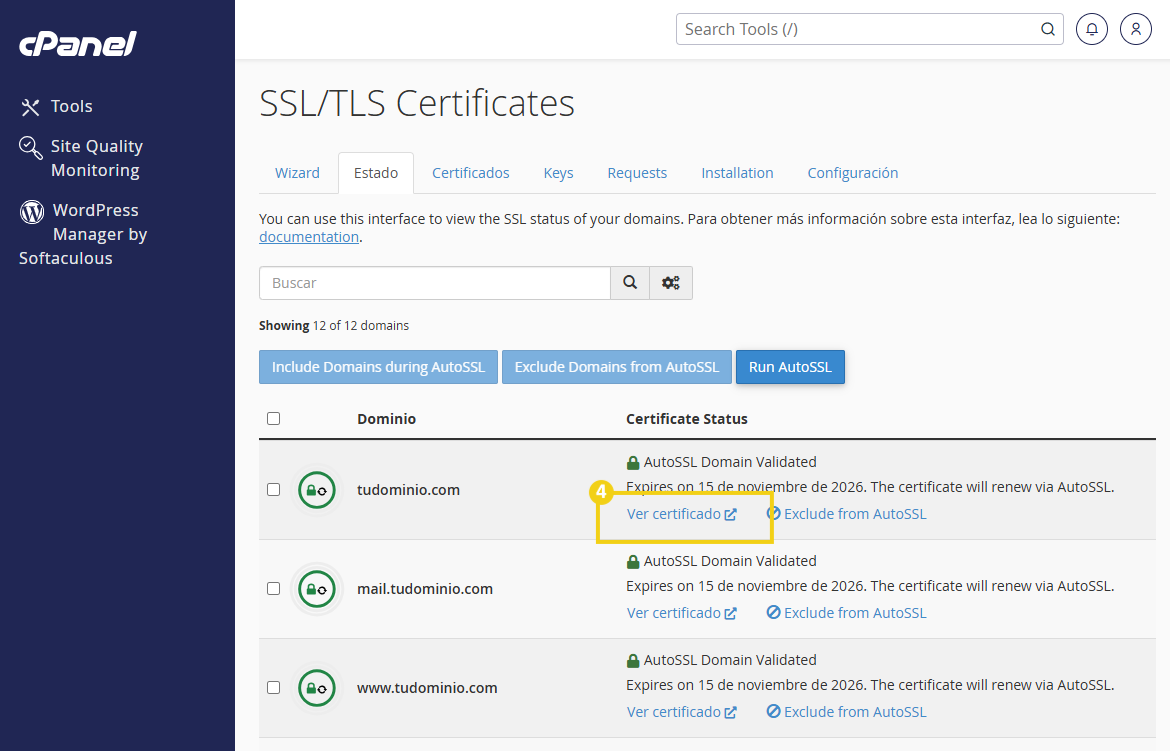The image size is (1170, 751).
Task: Open the Configuración tab
Action: pyautogui.click(x=853, y=173)
